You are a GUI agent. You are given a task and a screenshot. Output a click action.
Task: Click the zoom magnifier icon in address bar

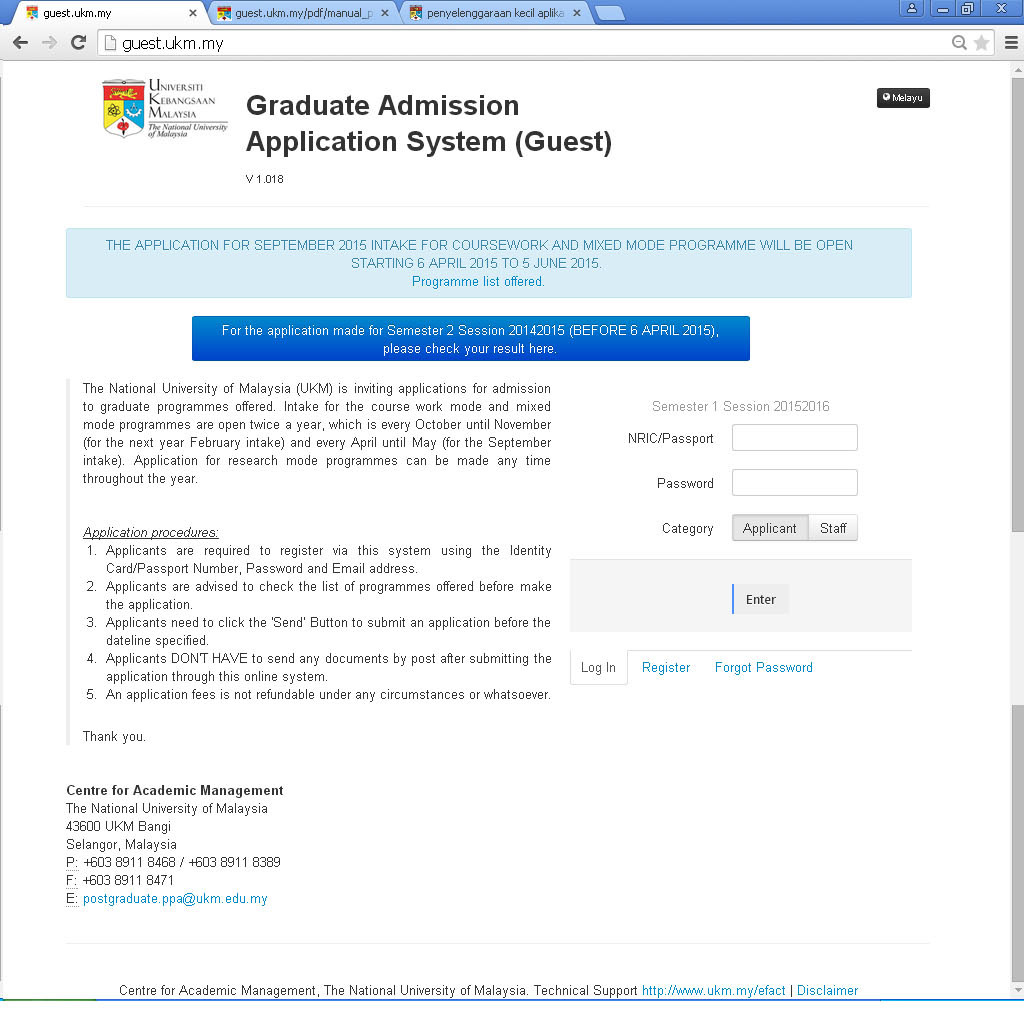(x=959, y=43)
